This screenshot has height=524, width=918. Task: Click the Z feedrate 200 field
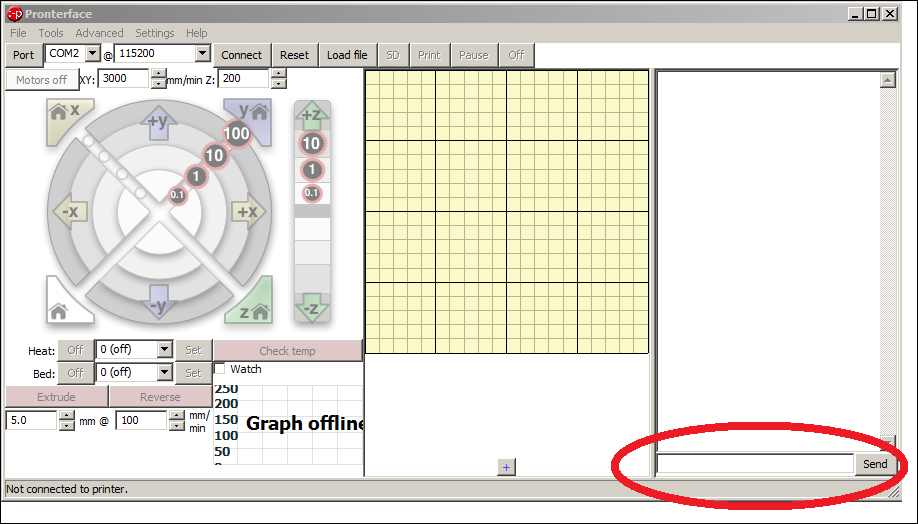(244, 78)
